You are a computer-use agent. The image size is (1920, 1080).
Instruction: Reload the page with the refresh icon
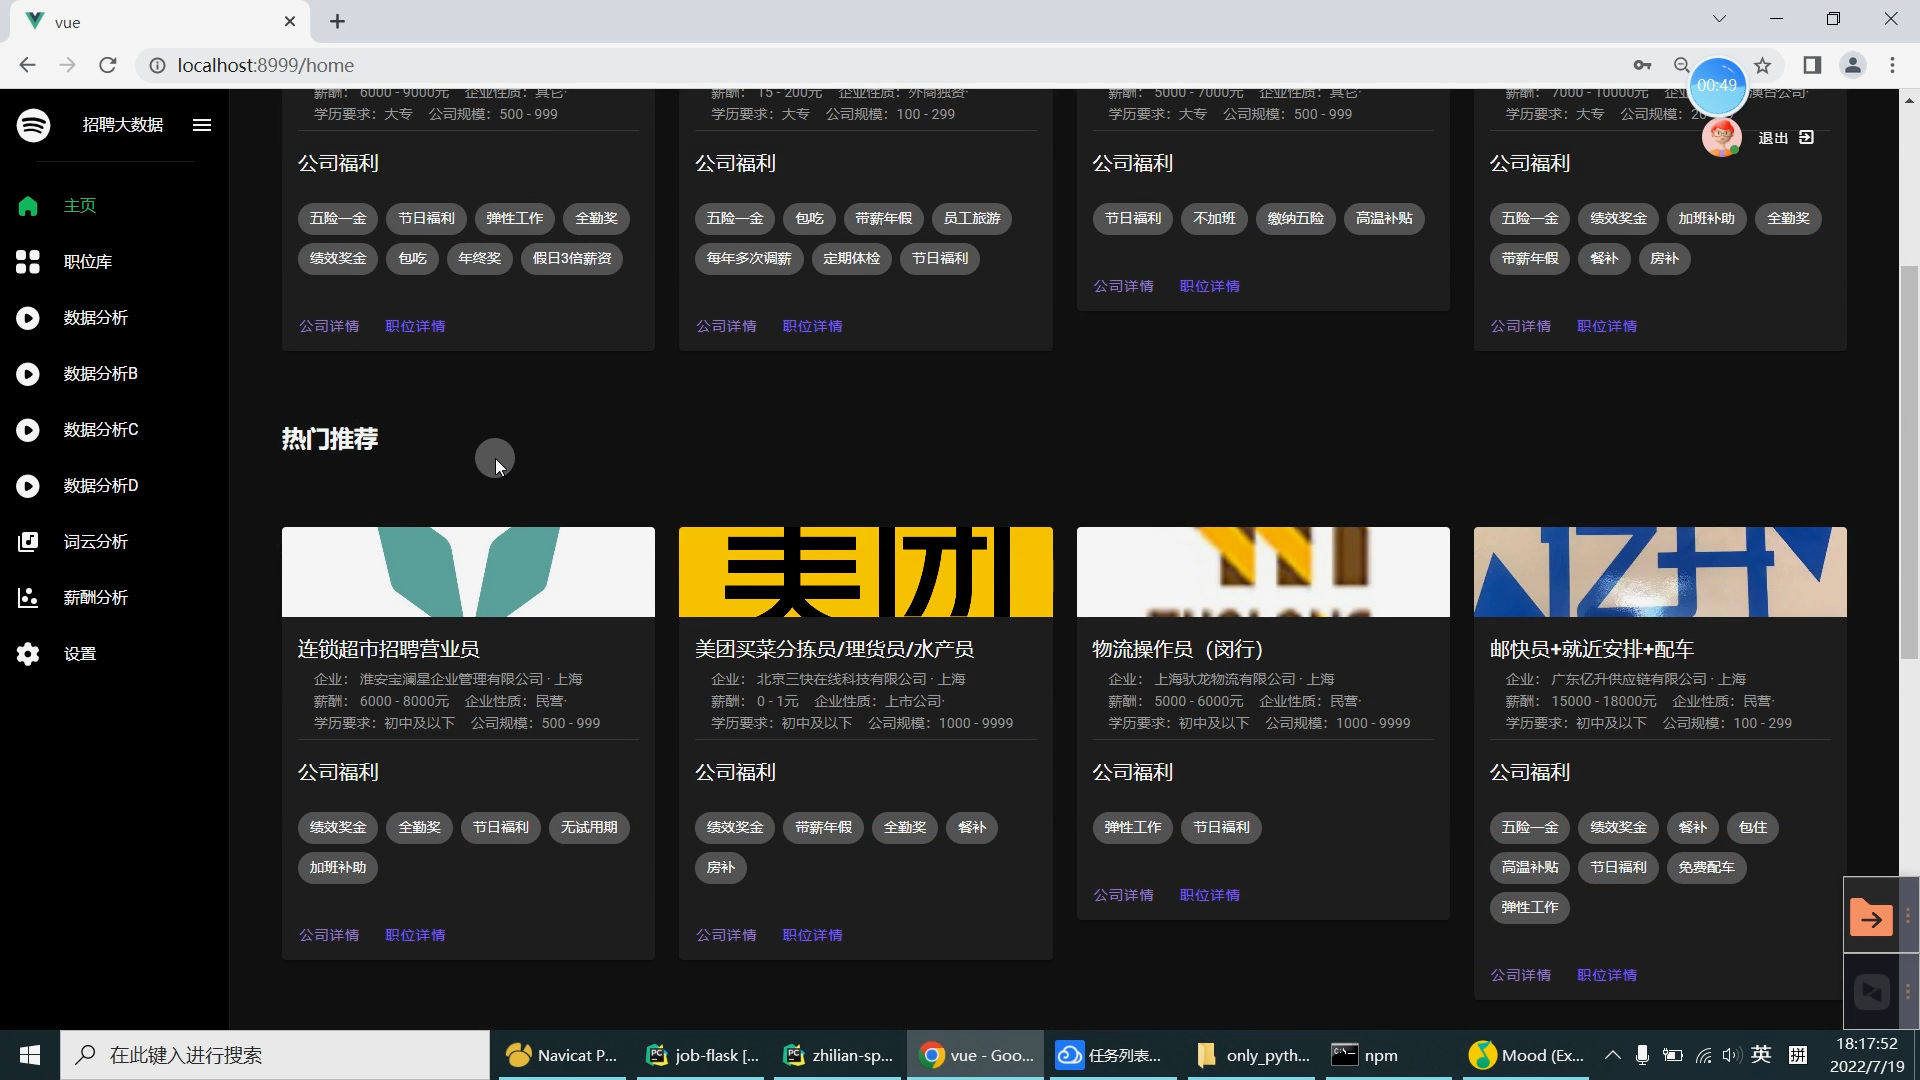[107, 65]
